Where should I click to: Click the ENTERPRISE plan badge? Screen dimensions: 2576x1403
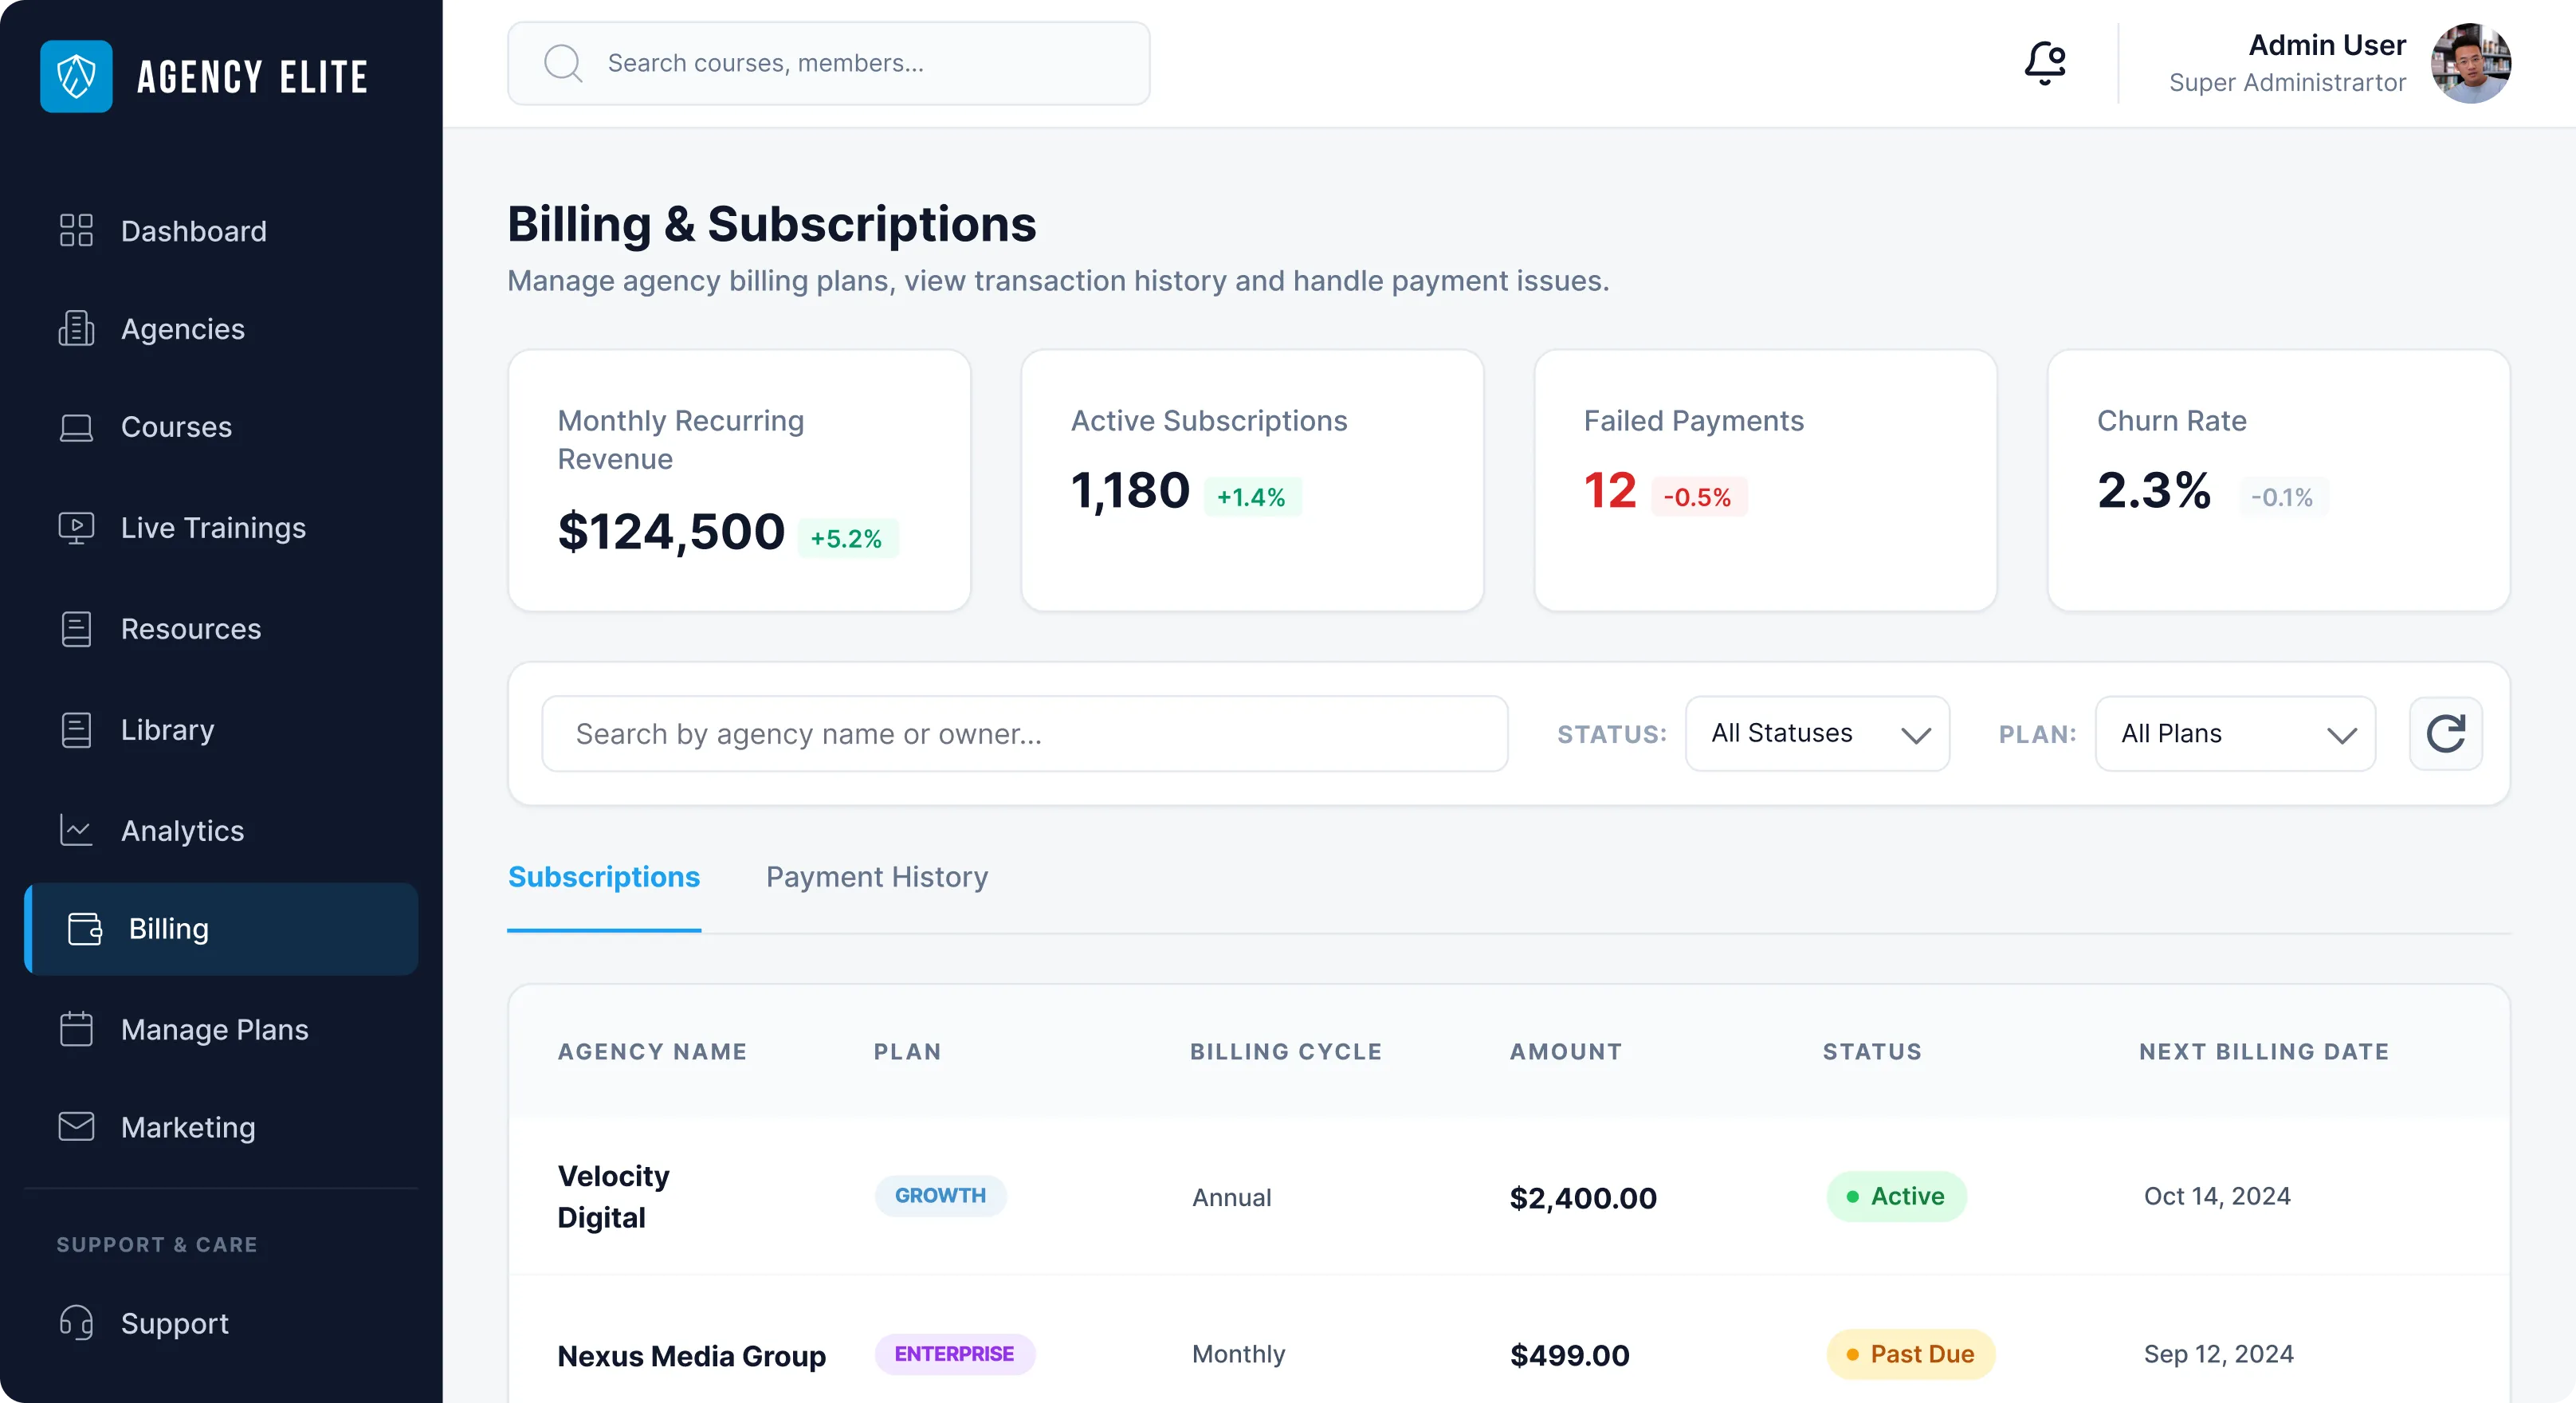954,1353
